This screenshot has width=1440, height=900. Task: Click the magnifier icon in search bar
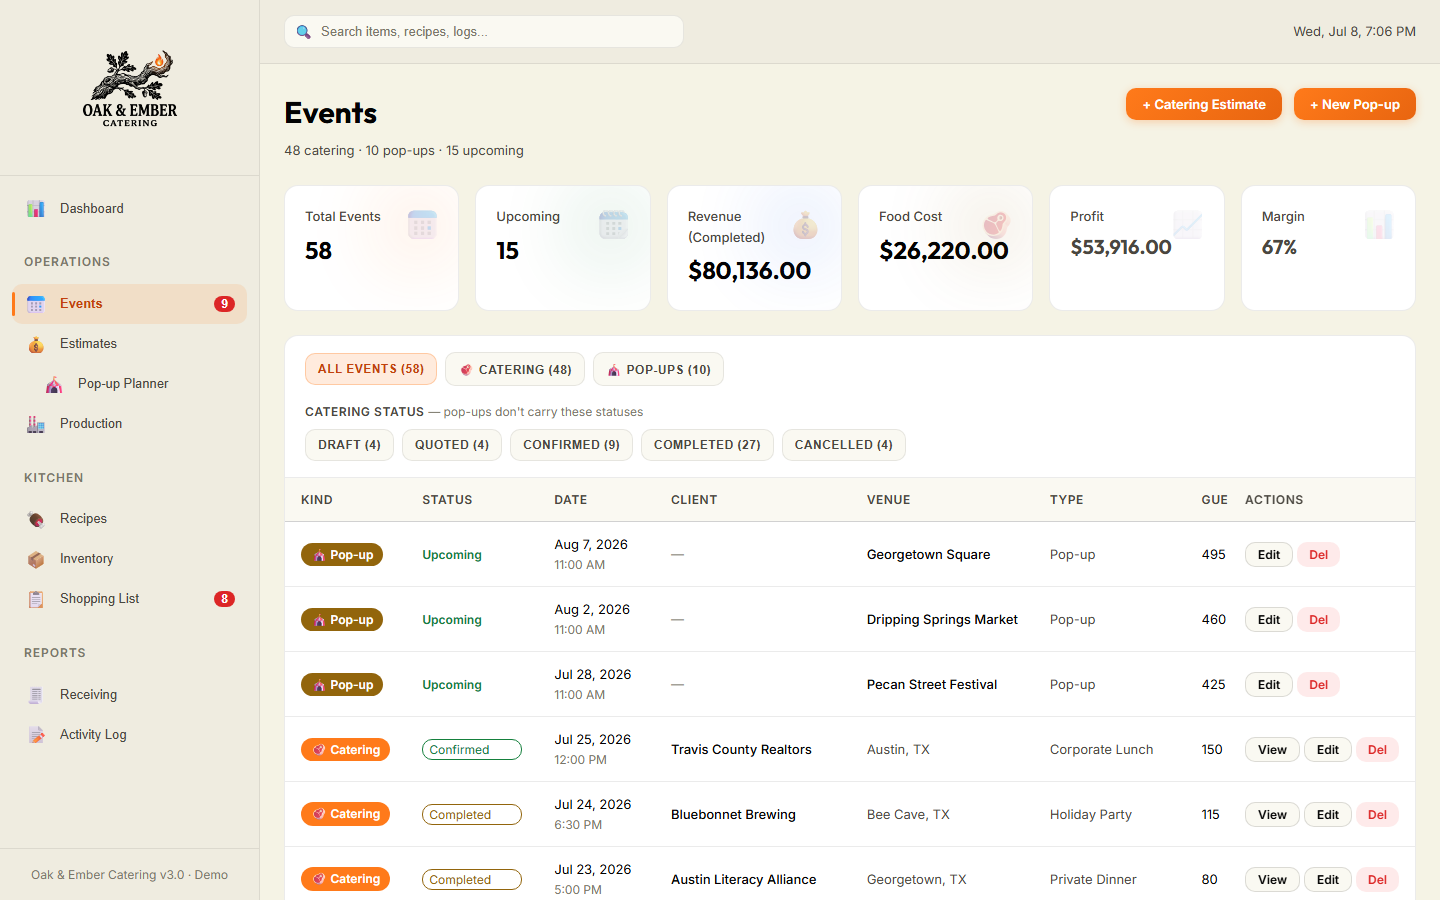(304, 32)
